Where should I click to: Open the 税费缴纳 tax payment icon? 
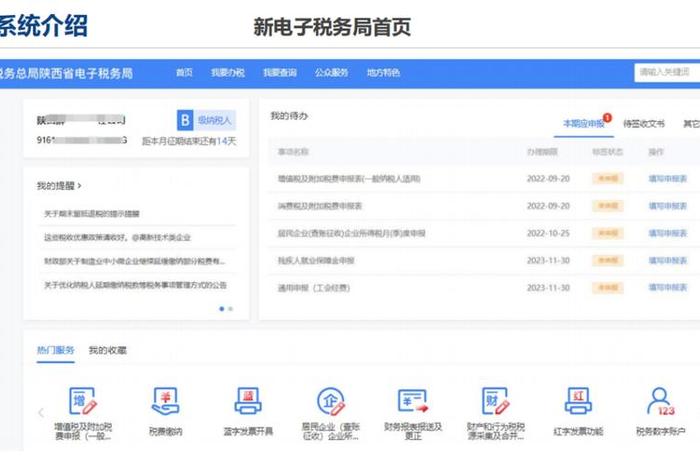coord(165,401)
